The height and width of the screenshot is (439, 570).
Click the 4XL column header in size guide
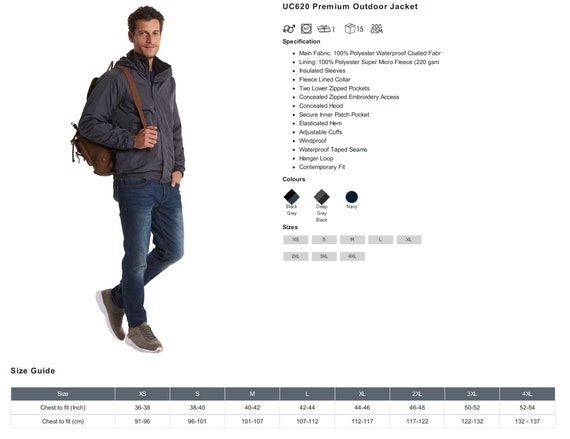coord(527,394)
